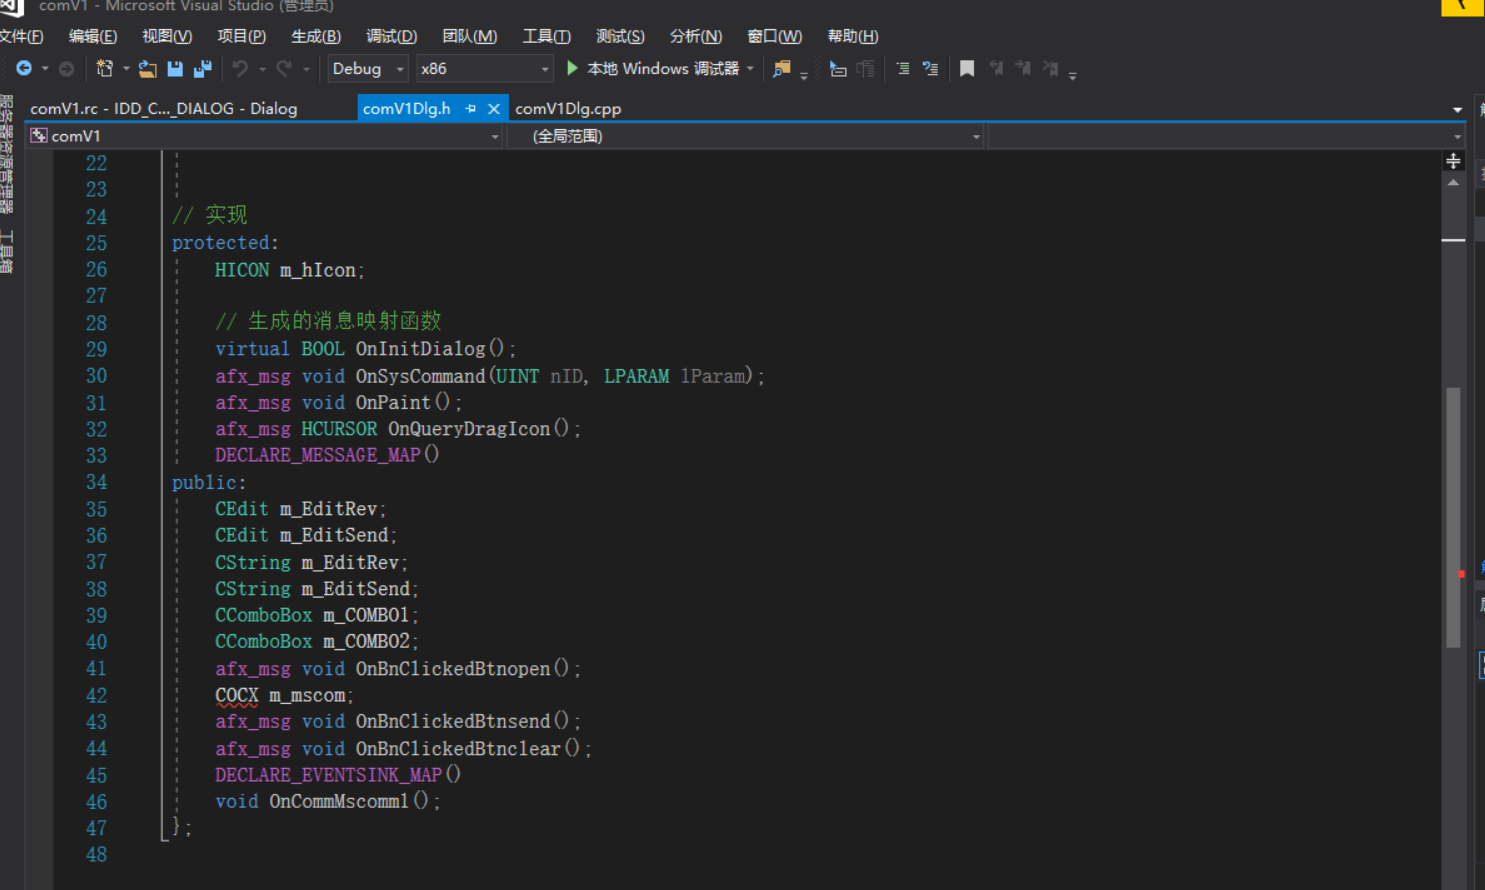
Task: Click the Navigate Forward arrow icon
Action: click(67, 68)
